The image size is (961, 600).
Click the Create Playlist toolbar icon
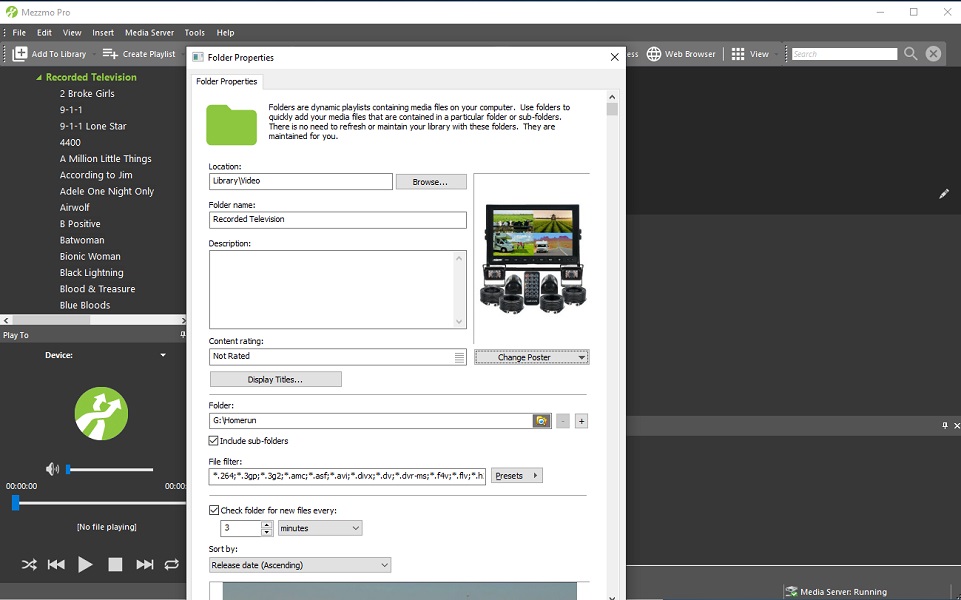click(110, 54)
